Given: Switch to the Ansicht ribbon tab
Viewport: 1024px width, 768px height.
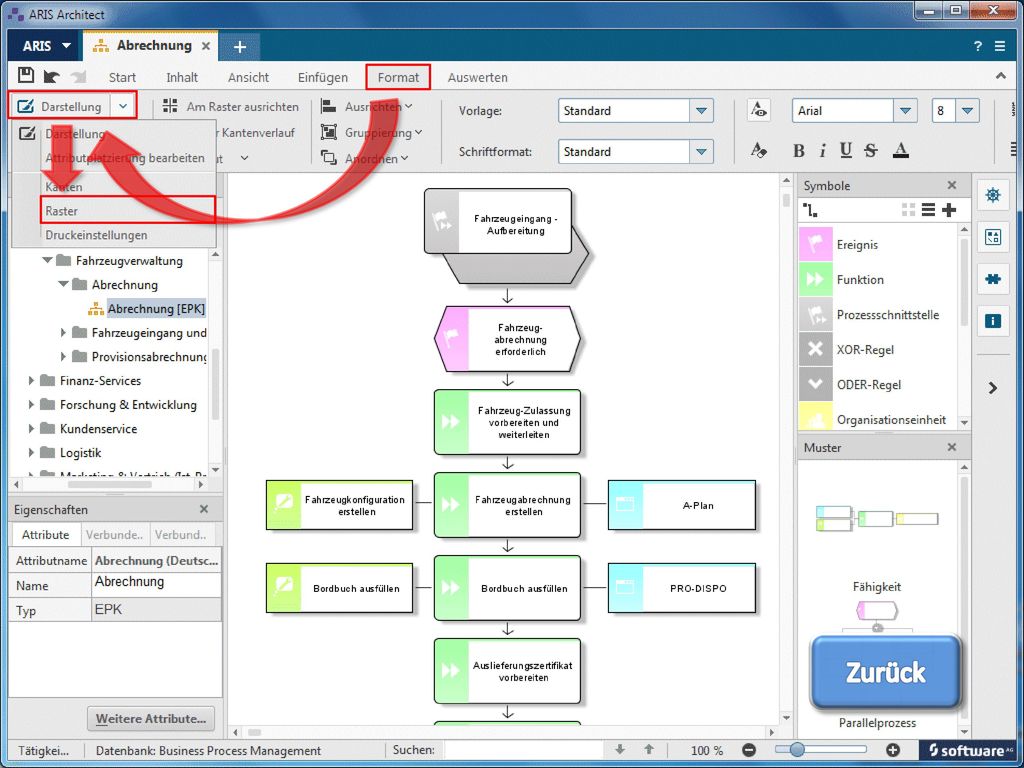Looking at the screenshot, I should 248,77.
